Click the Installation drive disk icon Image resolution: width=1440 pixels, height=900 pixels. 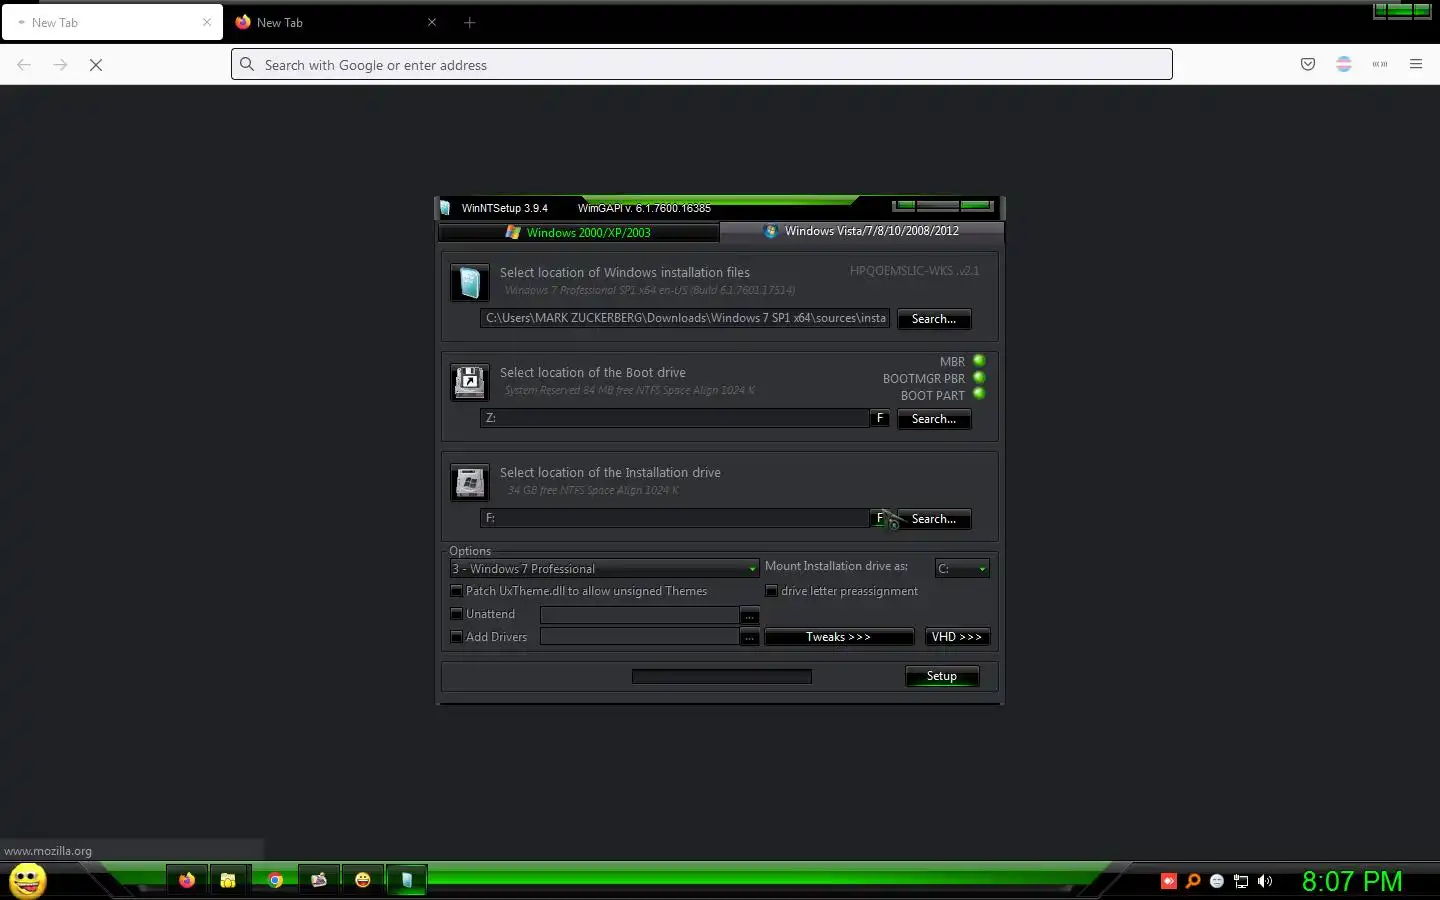click(469, 482)
